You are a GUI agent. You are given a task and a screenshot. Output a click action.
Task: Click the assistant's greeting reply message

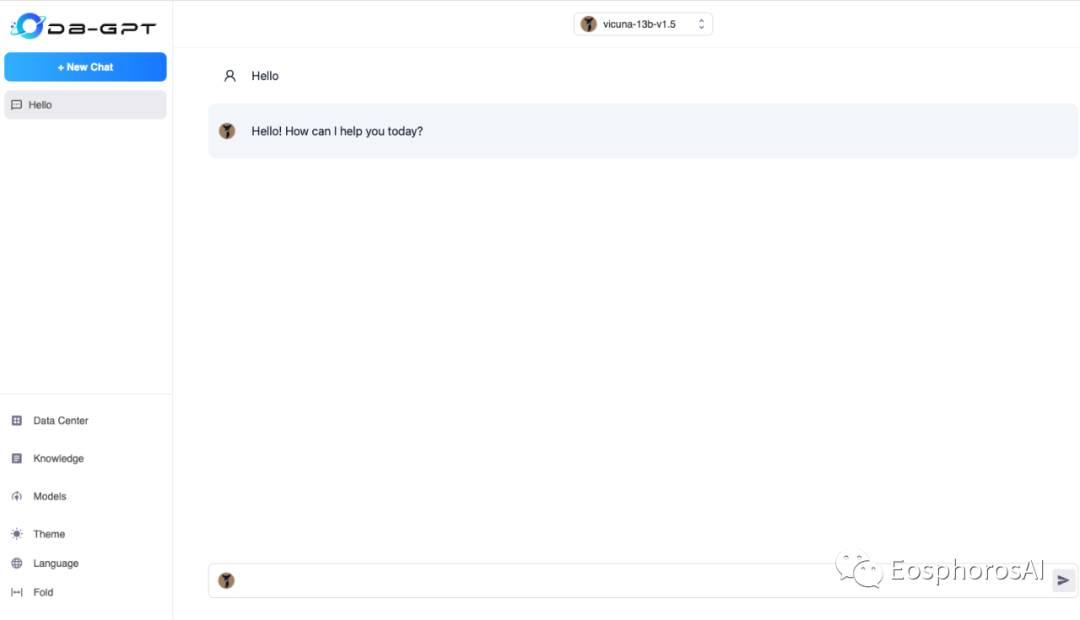point(337,131)
